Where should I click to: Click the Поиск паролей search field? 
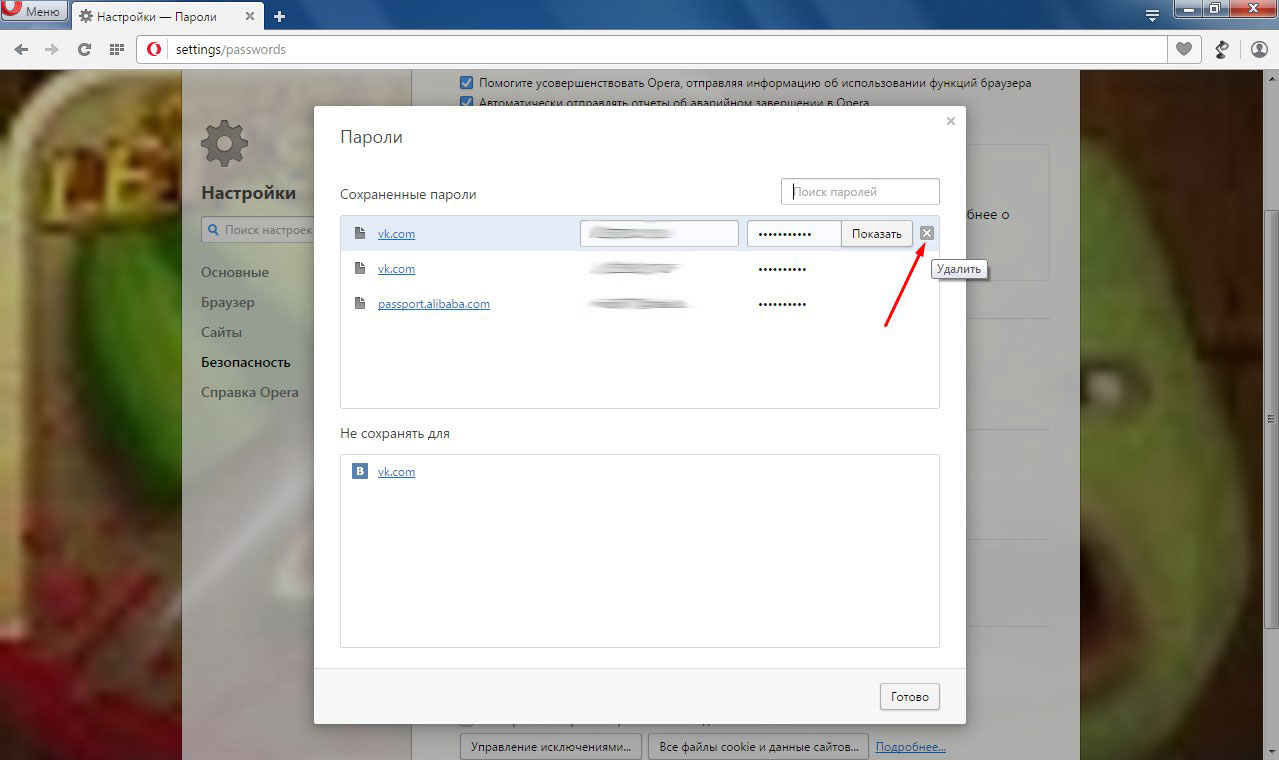(x=860, y=191)
